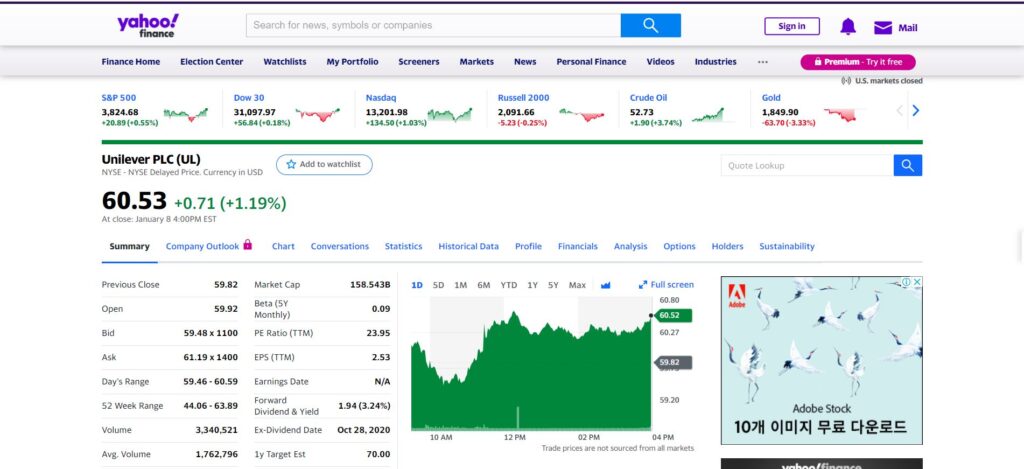Viewport: 1024px width, 469px height.
Task: Expand the chart to Full screen
Action: point(666,285)
